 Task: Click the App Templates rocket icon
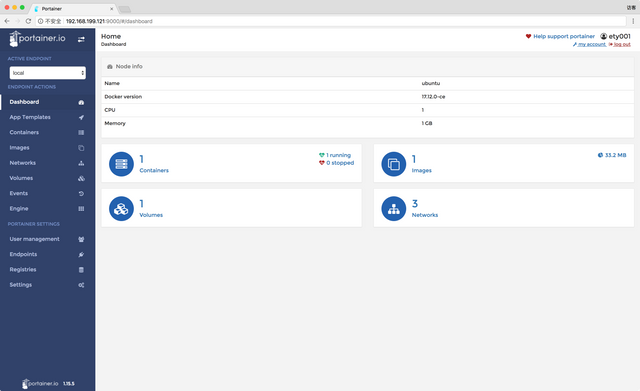coord(81,118)
